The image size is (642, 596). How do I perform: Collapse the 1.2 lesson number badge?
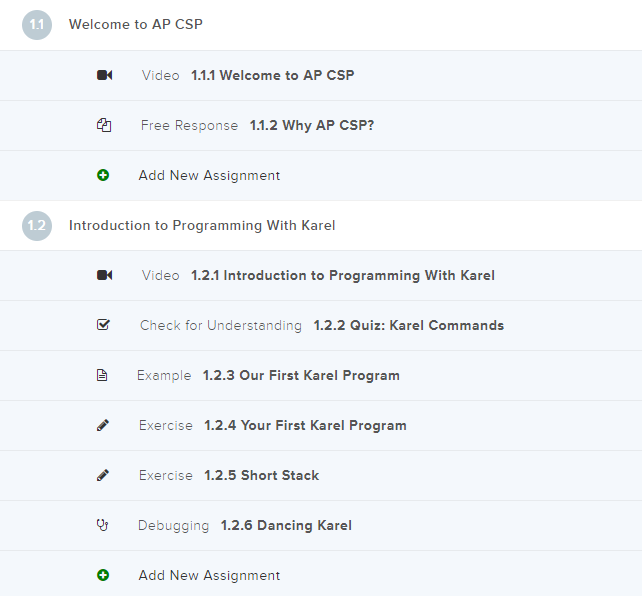pos(37,225)
